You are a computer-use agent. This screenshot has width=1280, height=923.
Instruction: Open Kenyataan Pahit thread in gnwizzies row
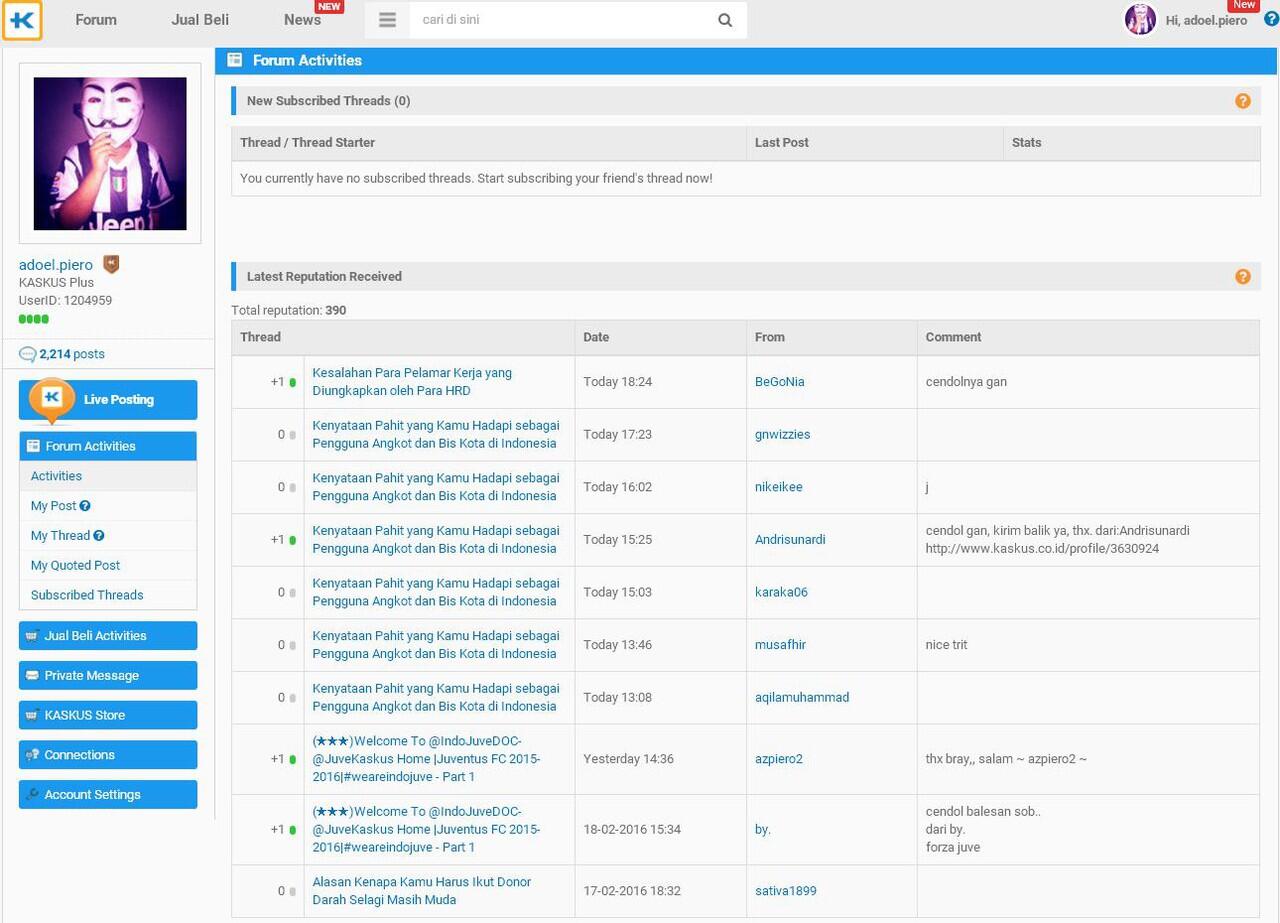coord(436,434)
